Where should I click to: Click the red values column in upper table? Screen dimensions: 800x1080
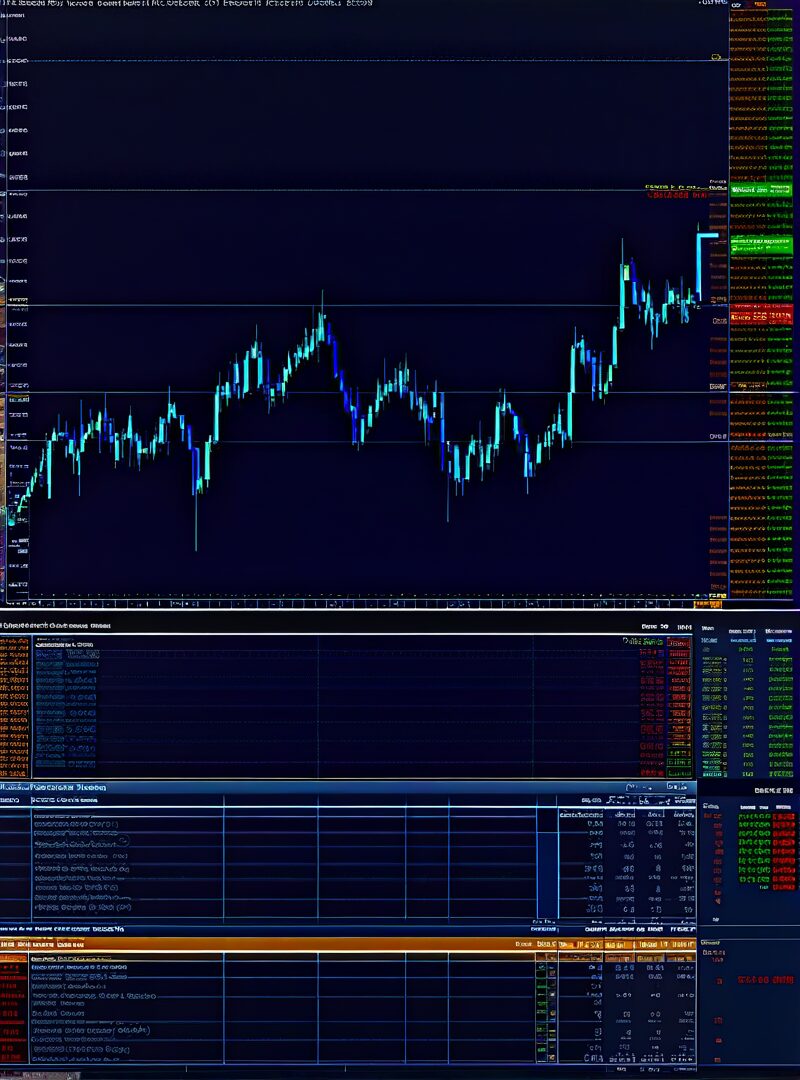(651, 710)
